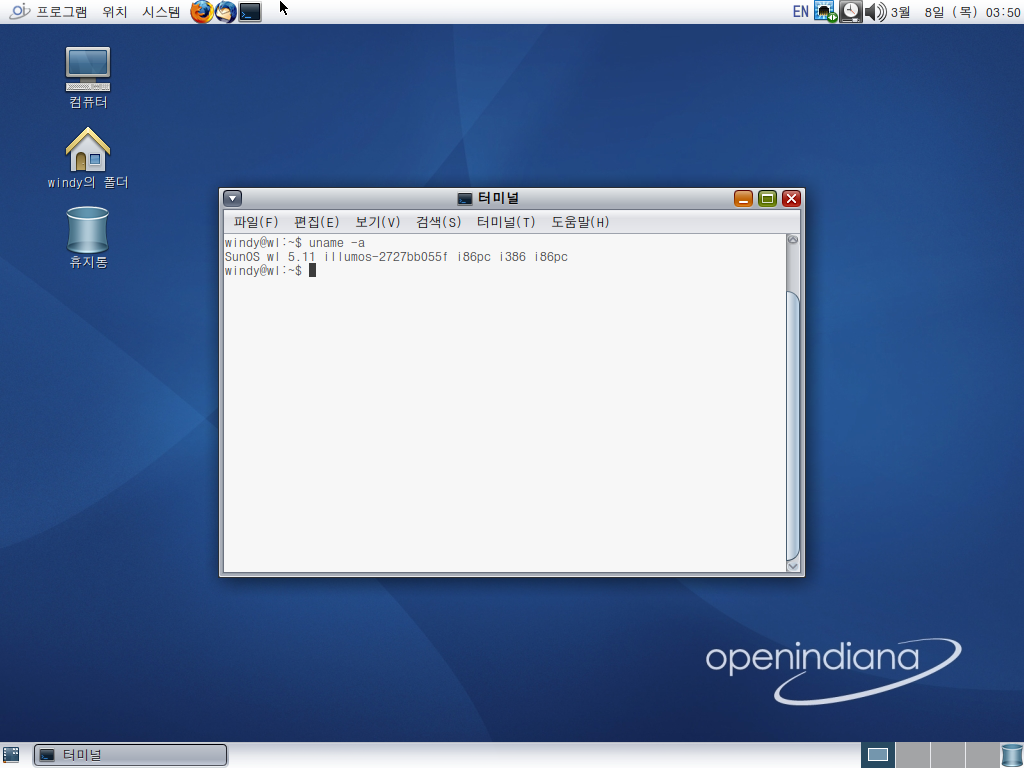Select the first active workspace in switcher
Image resolution: width=1024 pixels, height=768 pixels.
pyautogui.click(x=878, y=755)
